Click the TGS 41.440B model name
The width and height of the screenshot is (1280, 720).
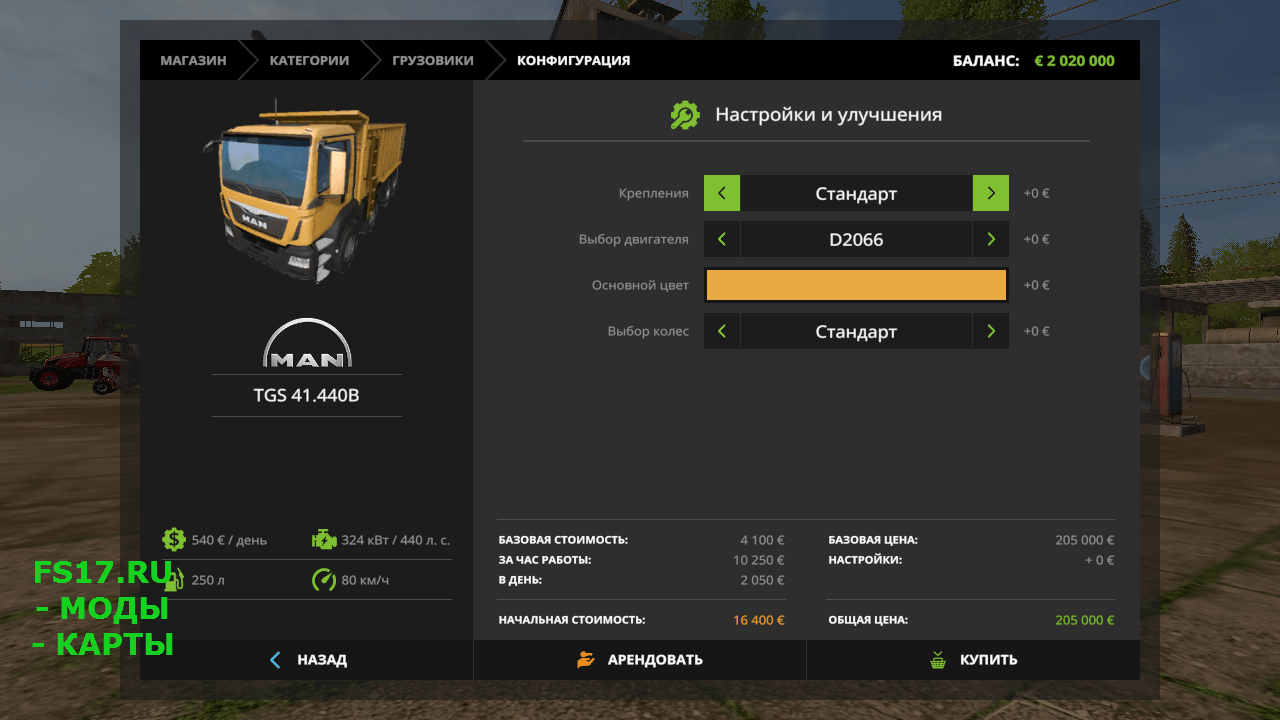click(306, 395)
